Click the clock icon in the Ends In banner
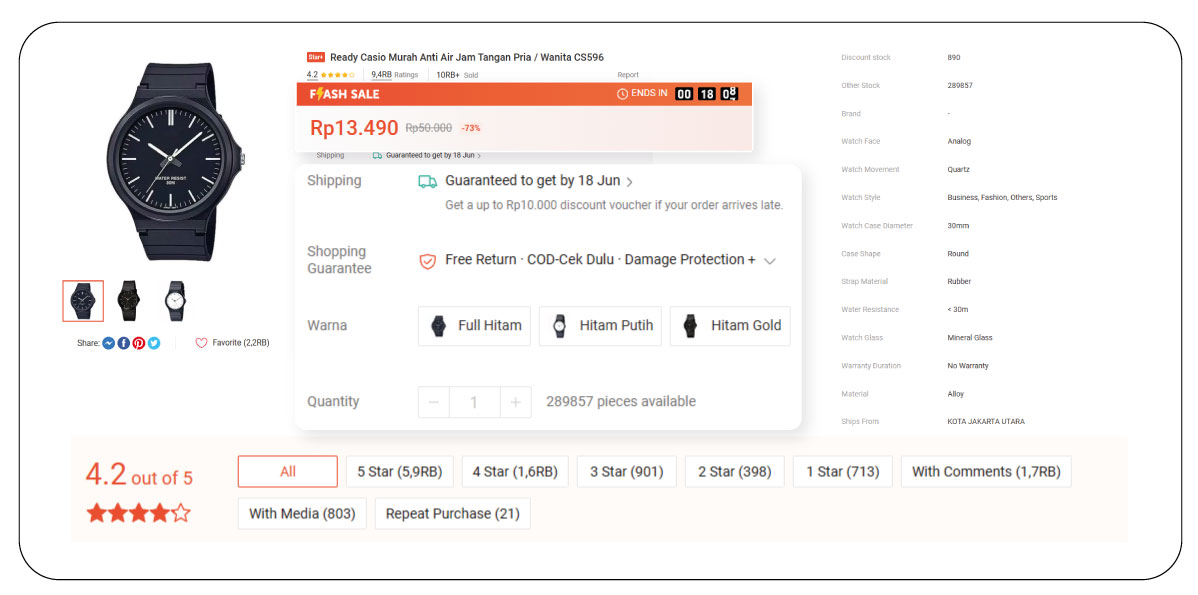The width and height of the screenshot is (1198, 595). tap(622, 95)
